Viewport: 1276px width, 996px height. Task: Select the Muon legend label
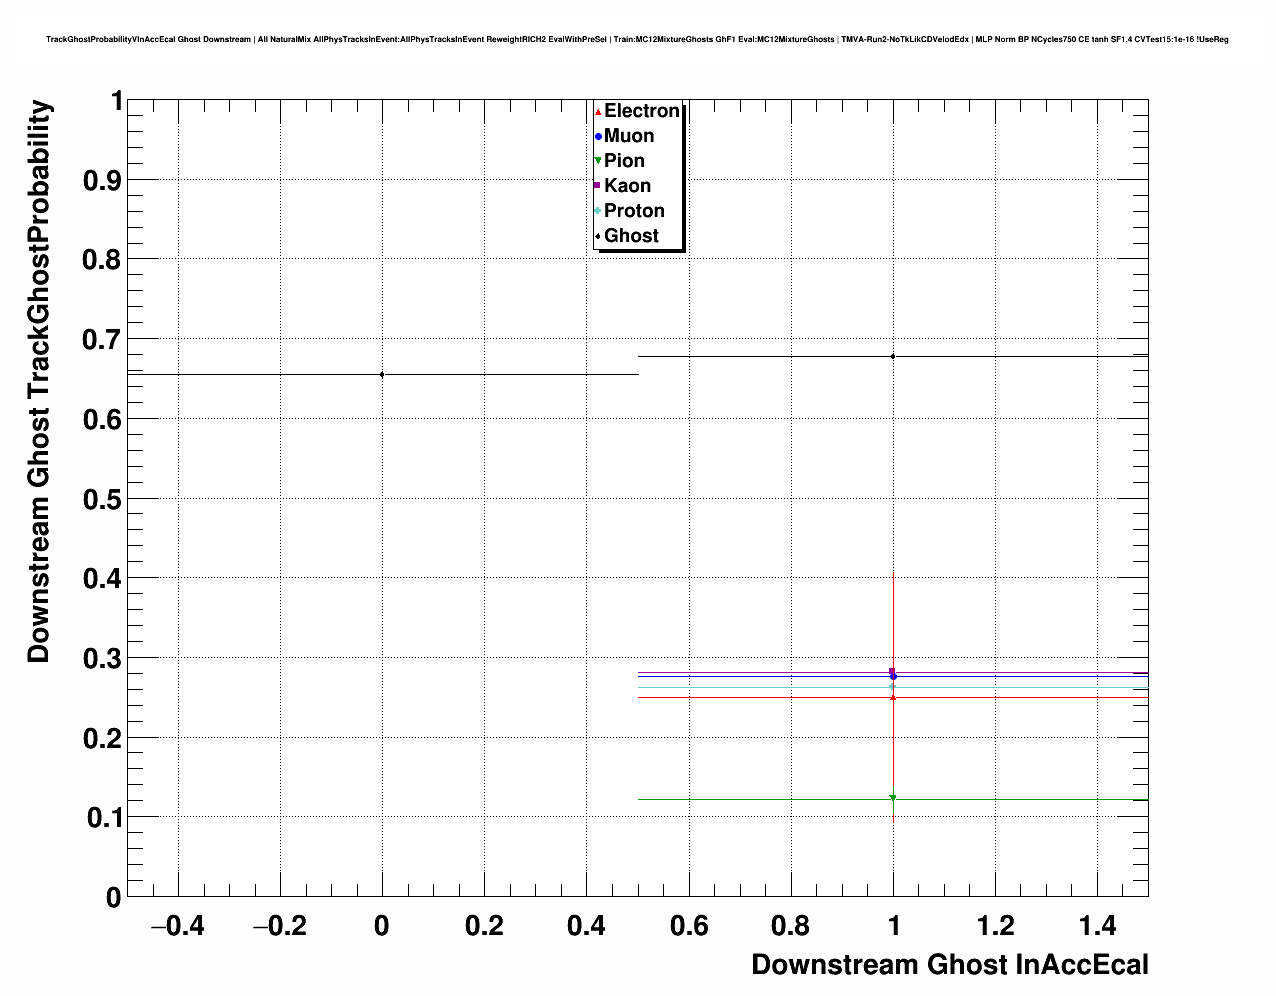pos(629,136)
